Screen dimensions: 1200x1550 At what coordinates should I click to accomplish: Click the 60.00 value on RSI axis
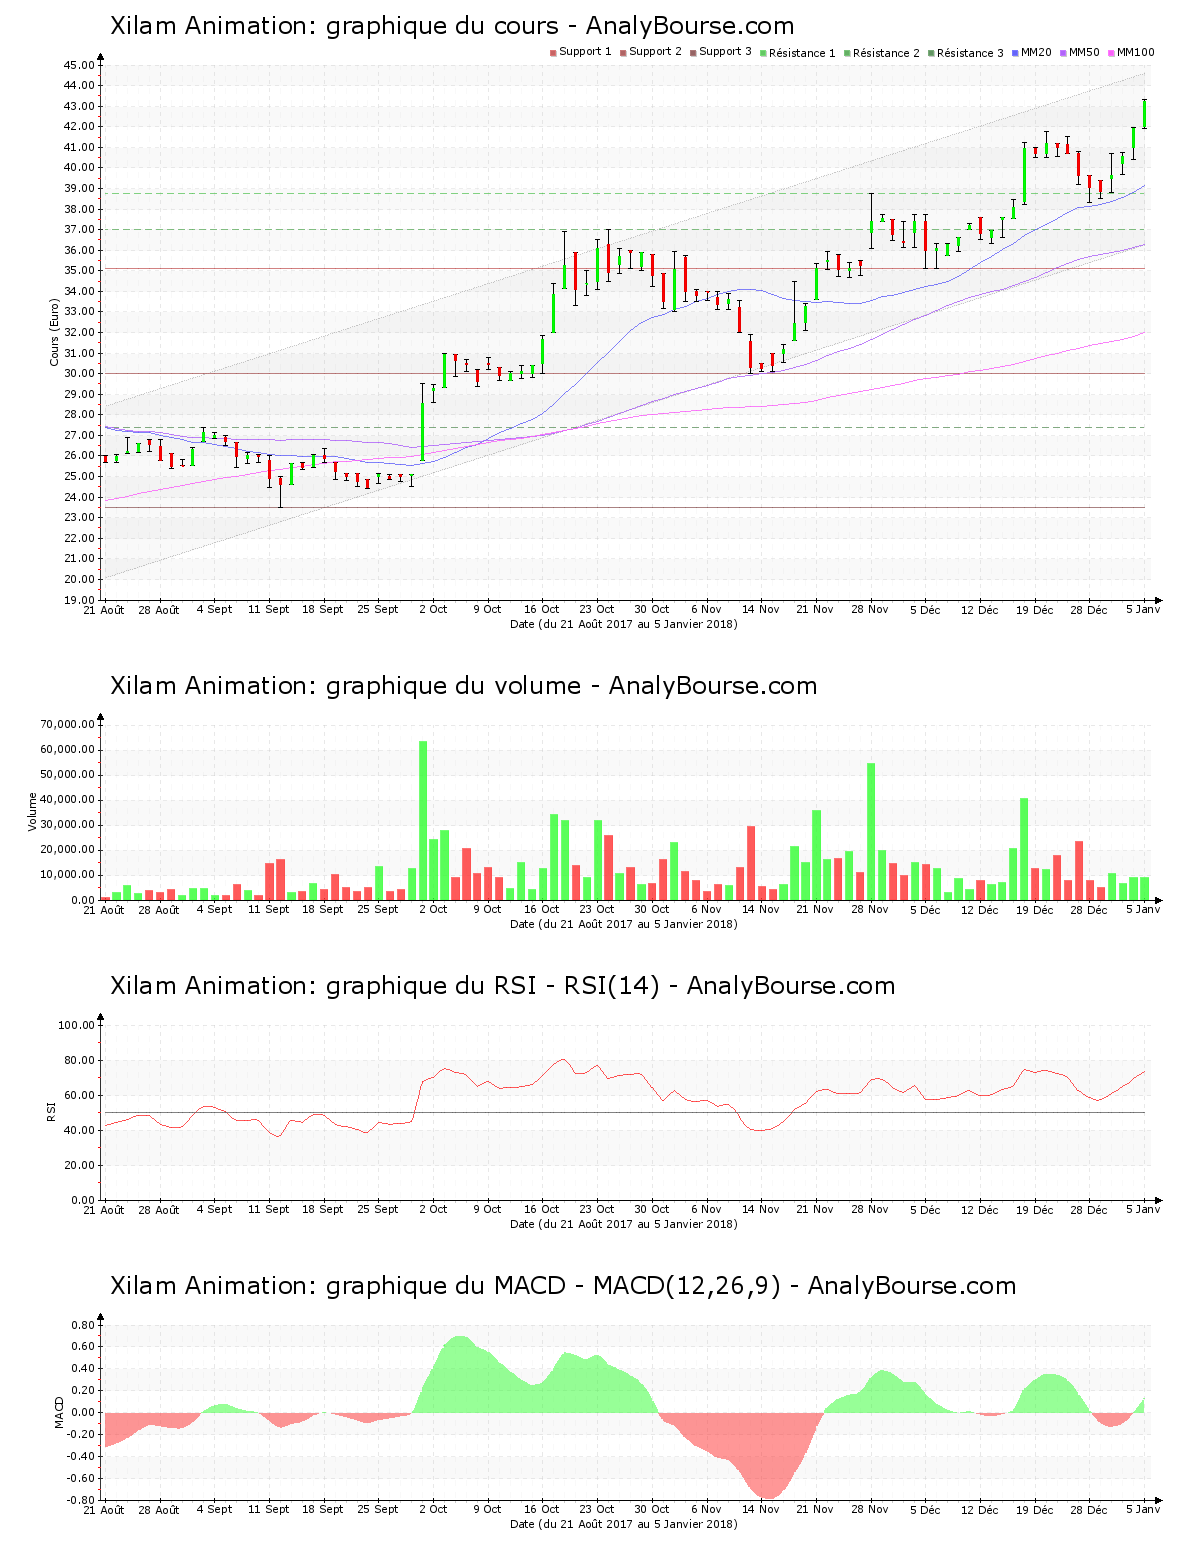pyautogui.click(x=79, y=1095)
